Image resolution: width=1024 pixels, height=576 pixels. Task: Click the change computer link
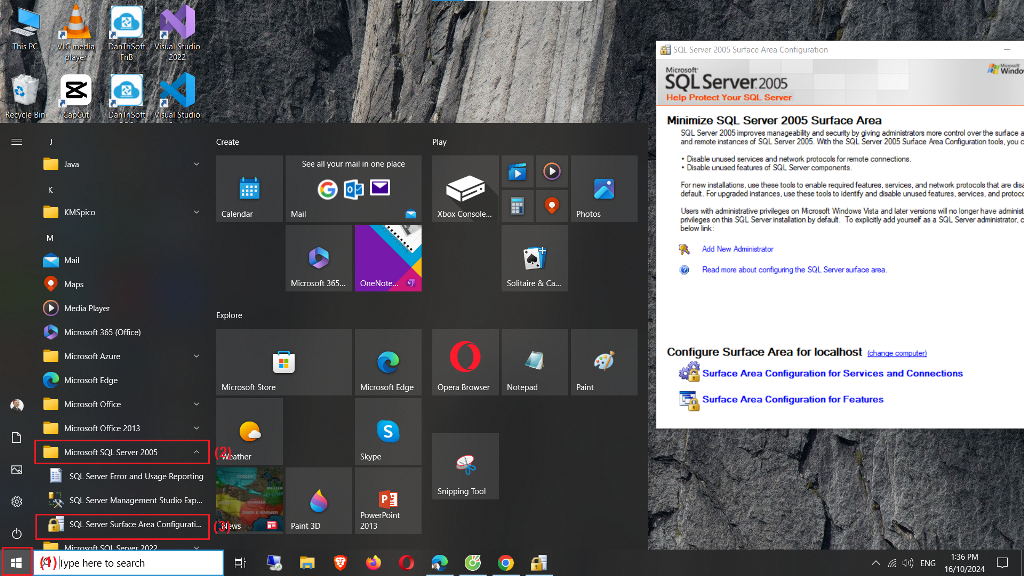click(x=897, y=353)
